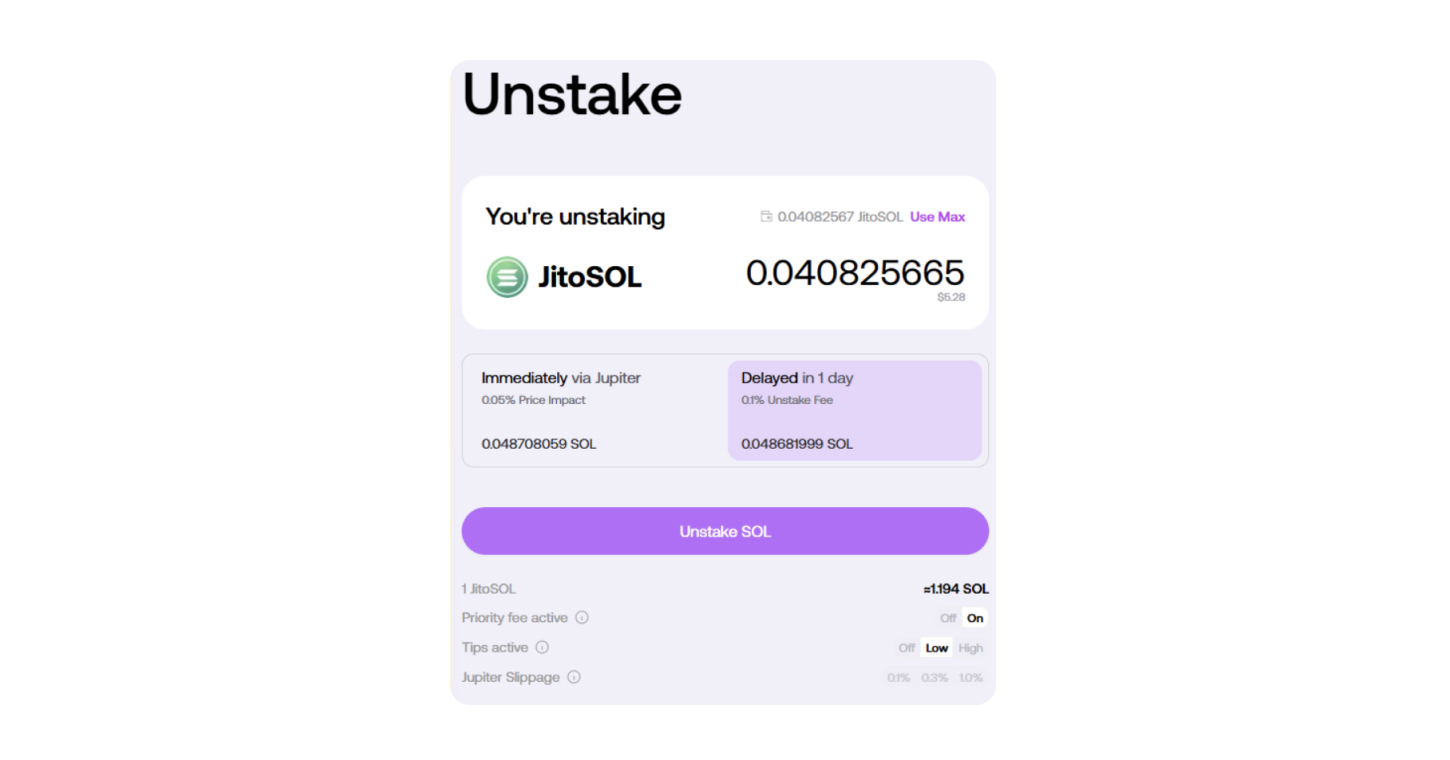1450x760 pixels.
Task: Click the Unstake SOL button
Action: [725, 531]
